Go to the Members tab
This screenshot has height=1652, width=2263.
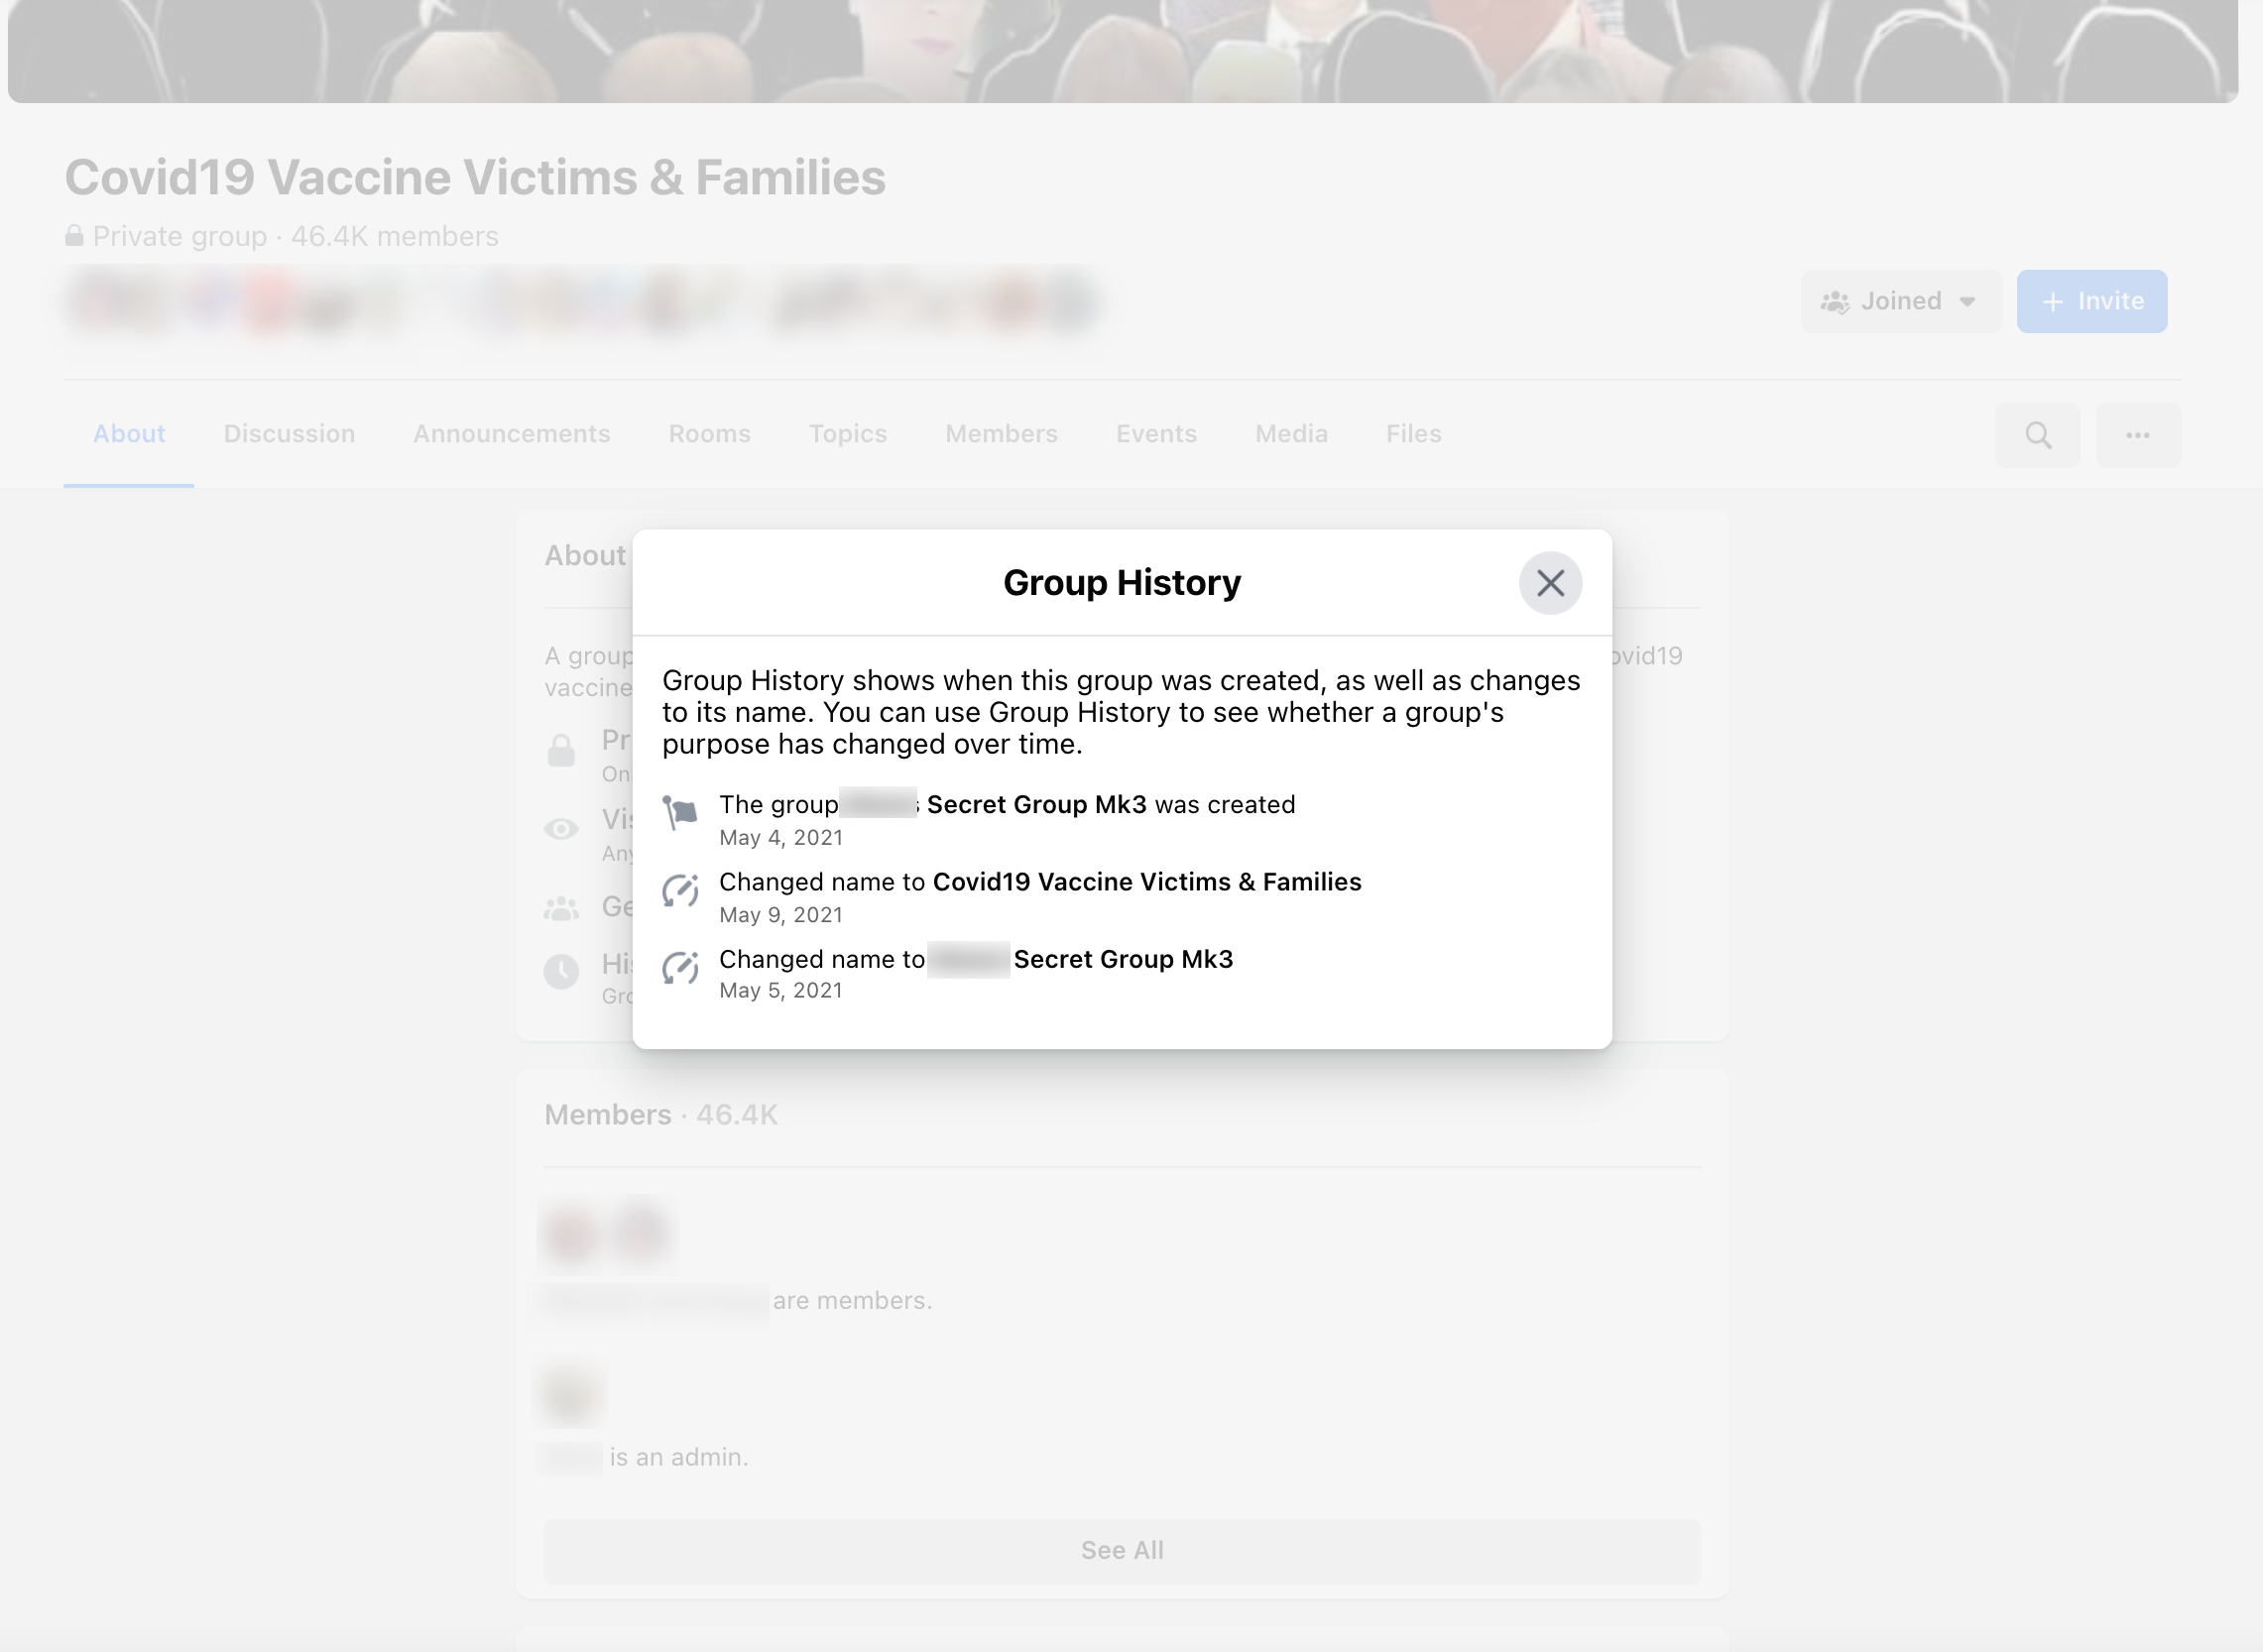[x=1001, y=434]
